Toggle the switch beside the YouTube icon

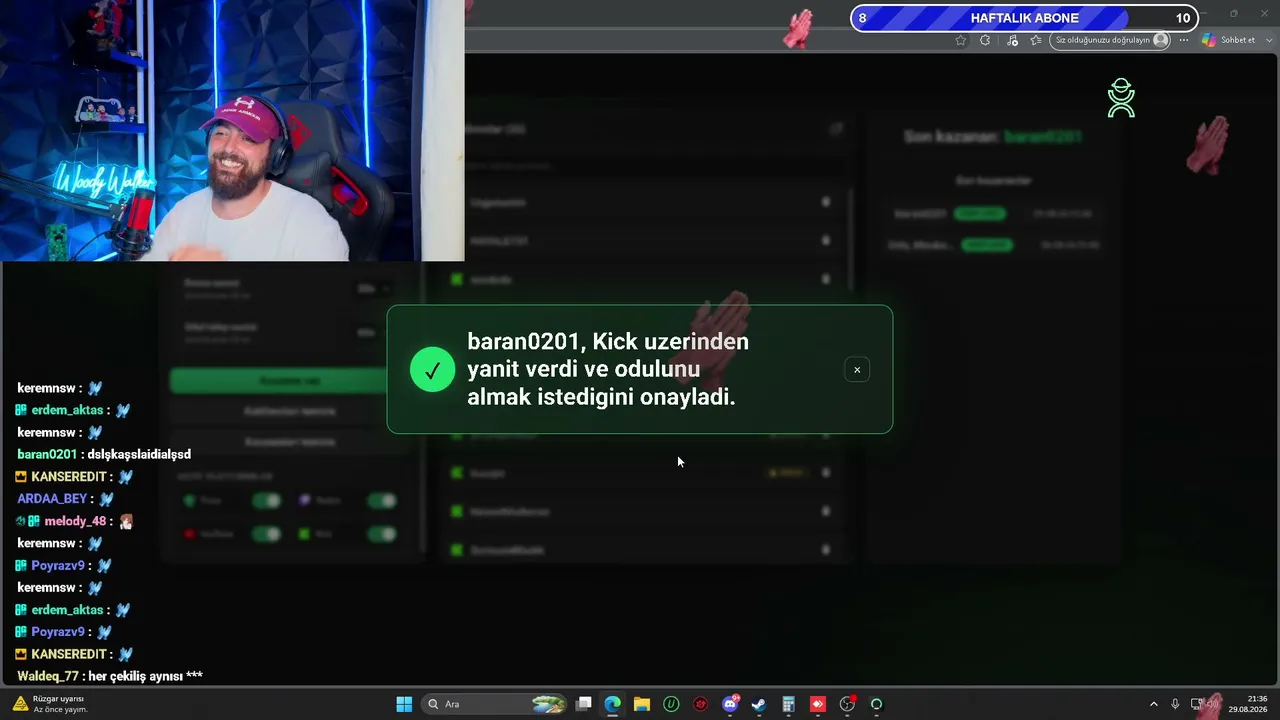point(266,534)
